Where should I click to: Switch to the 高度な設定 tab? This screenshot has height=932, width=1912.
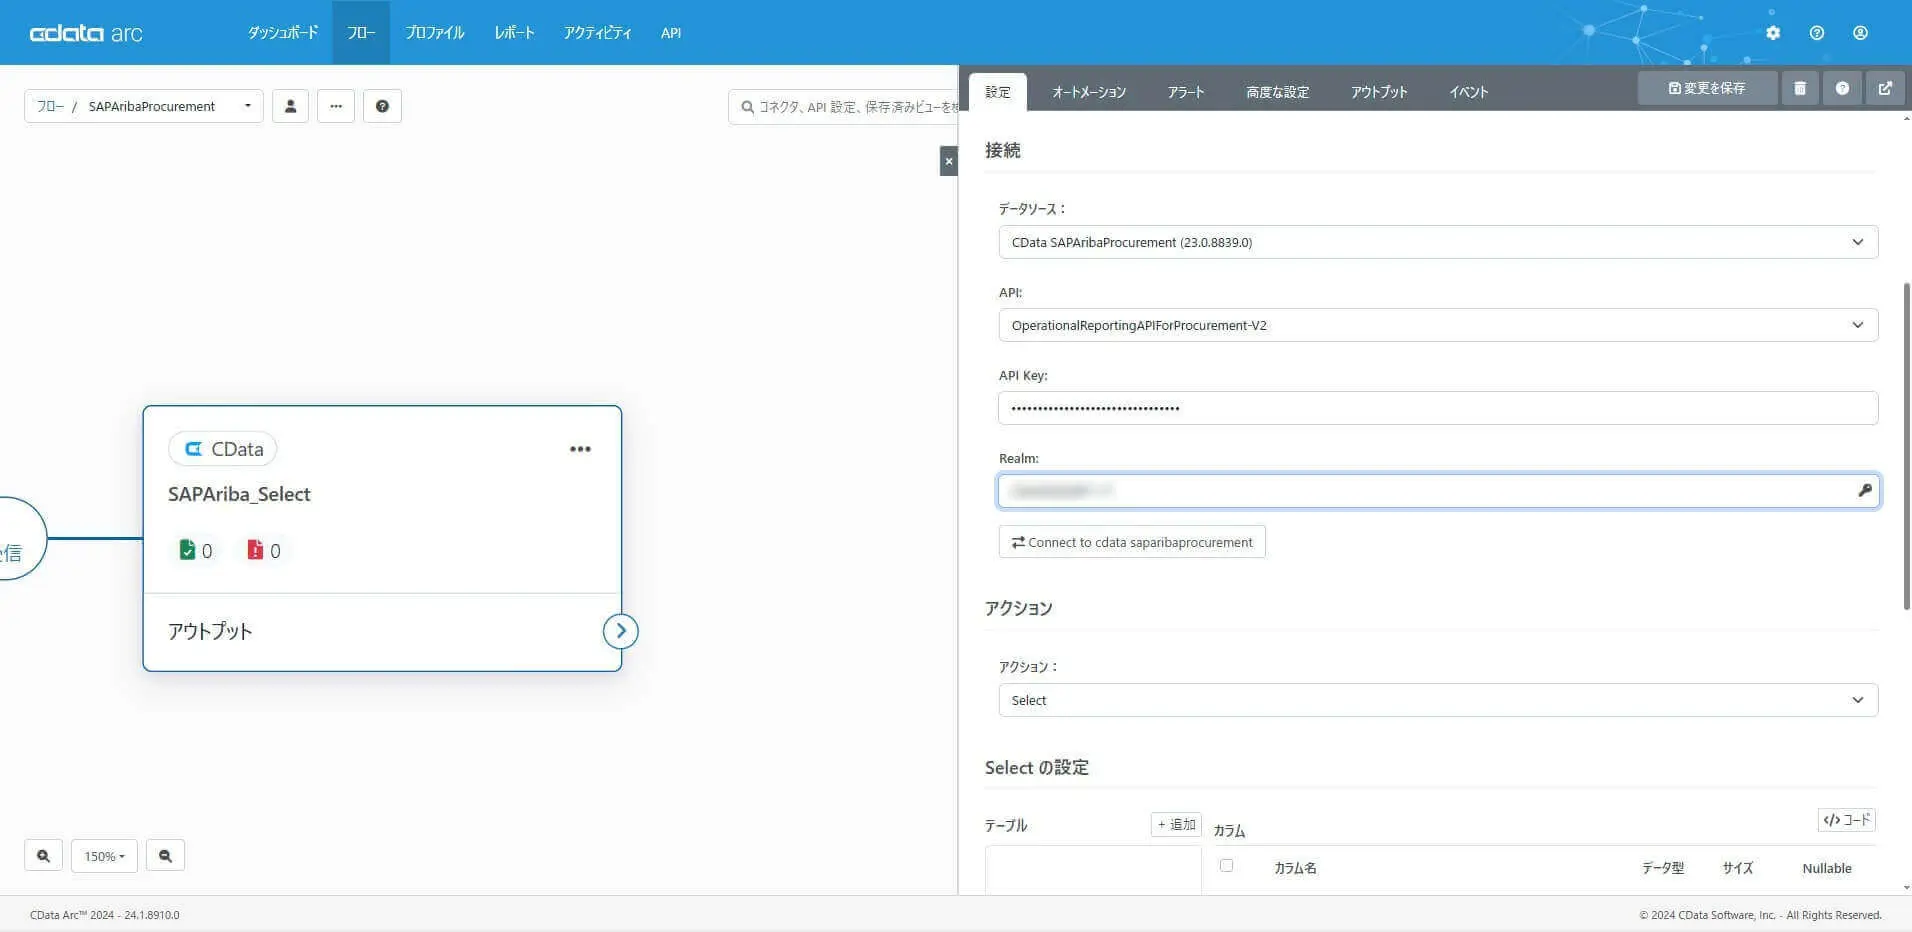pos(1277,92)
